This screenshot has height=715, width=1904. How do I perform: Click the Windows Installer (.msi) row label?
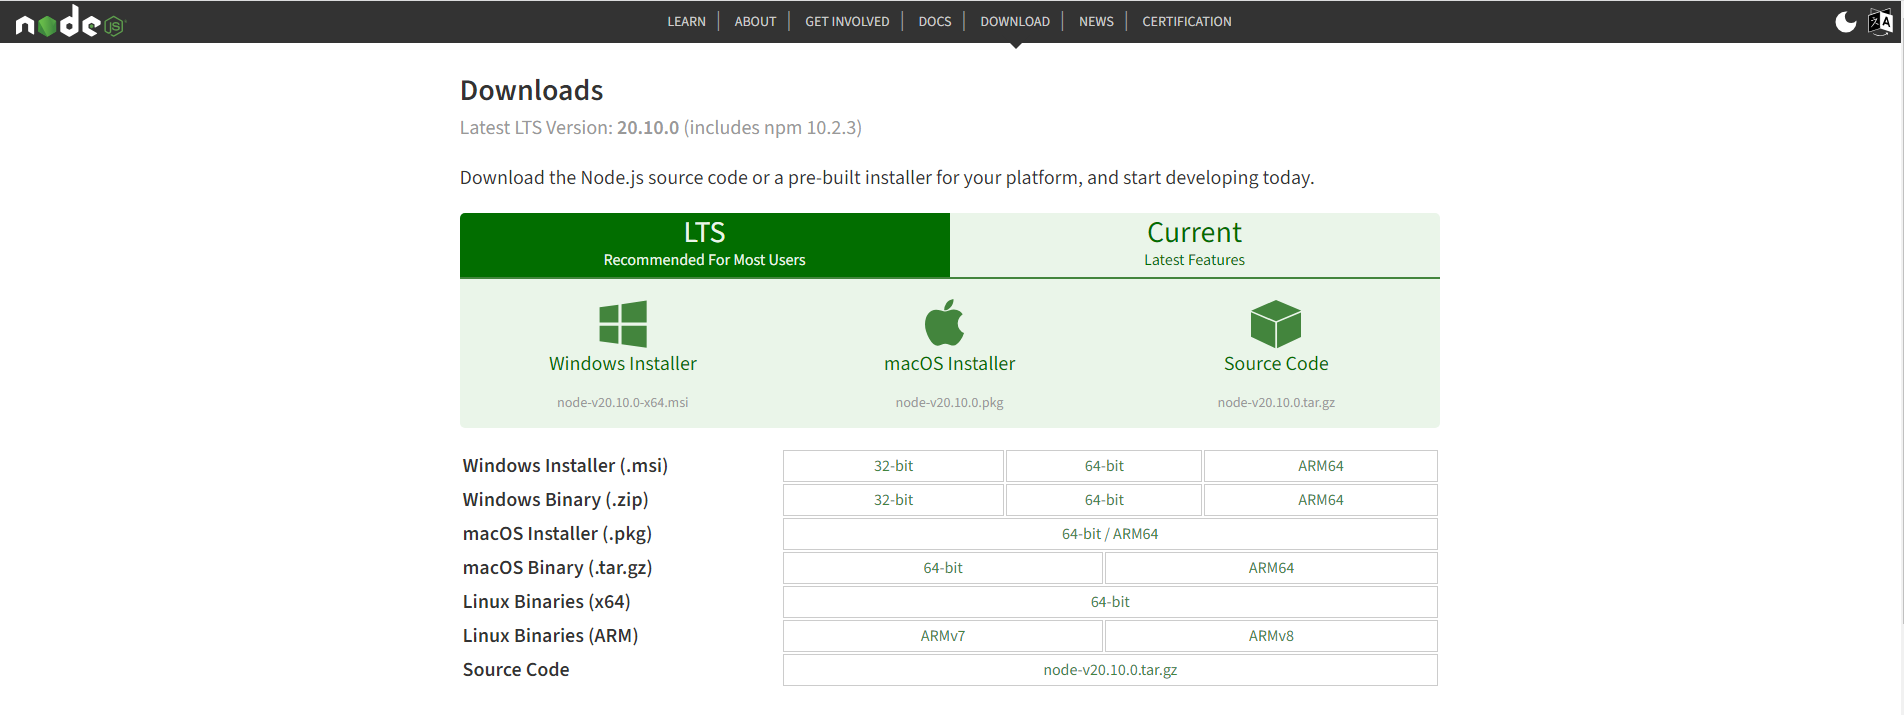[565, 466]
